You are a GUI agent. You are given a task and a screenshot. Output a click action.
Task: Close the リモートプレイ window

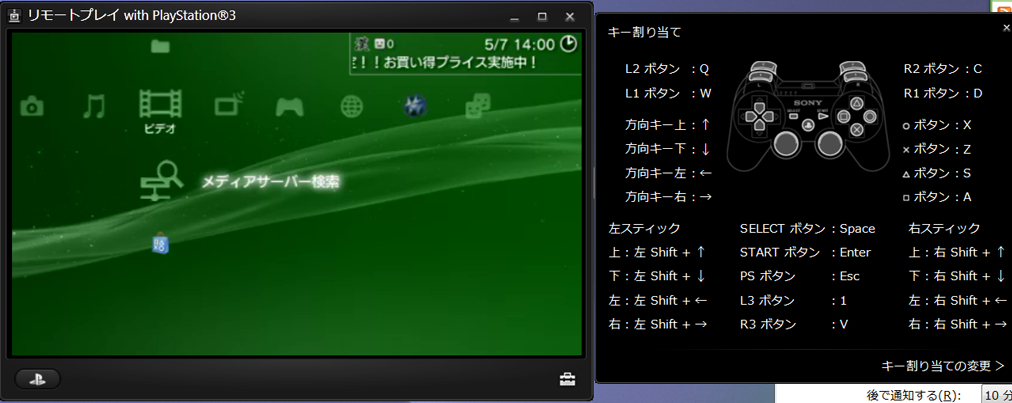pos(570,16)
